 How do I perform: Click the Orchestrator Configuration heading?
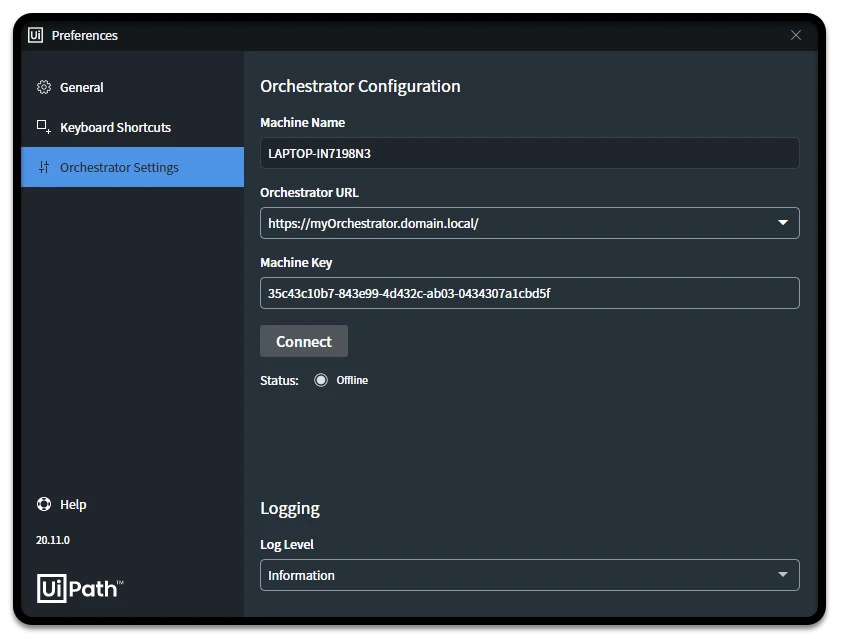360,86
